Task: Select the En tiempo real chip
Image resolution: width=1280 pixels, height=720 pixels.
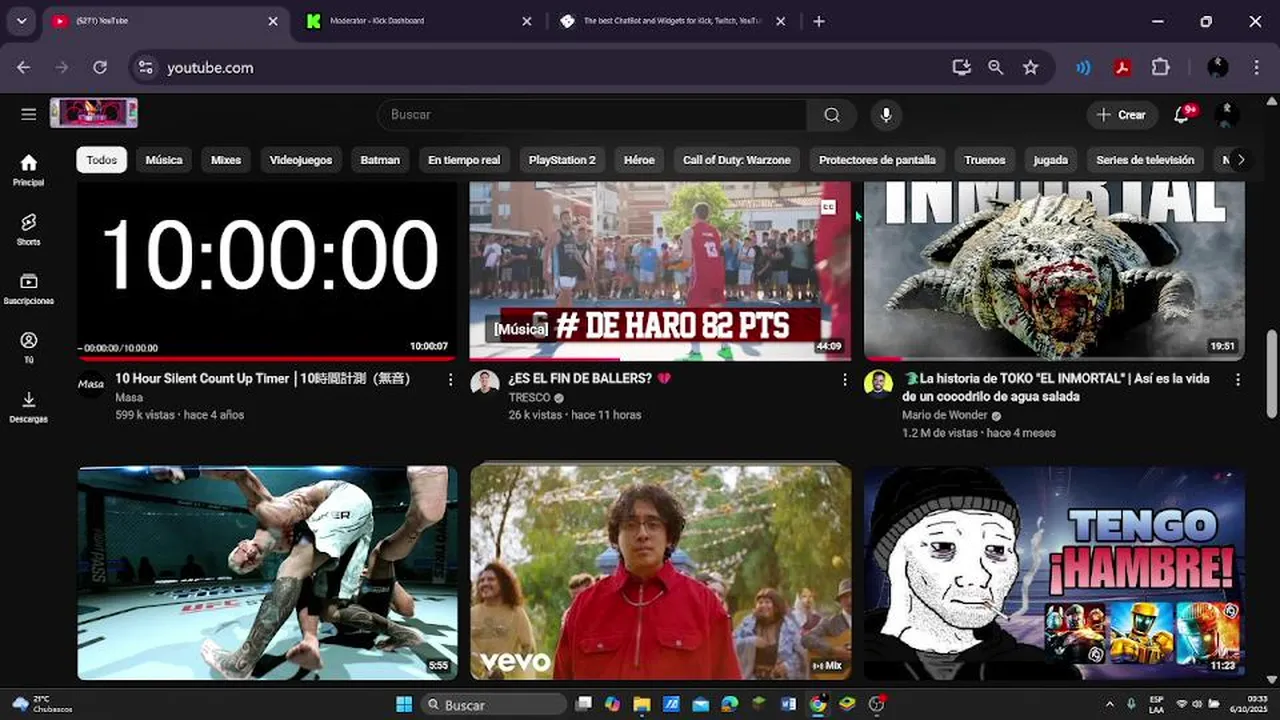Action: coord(464,160)
